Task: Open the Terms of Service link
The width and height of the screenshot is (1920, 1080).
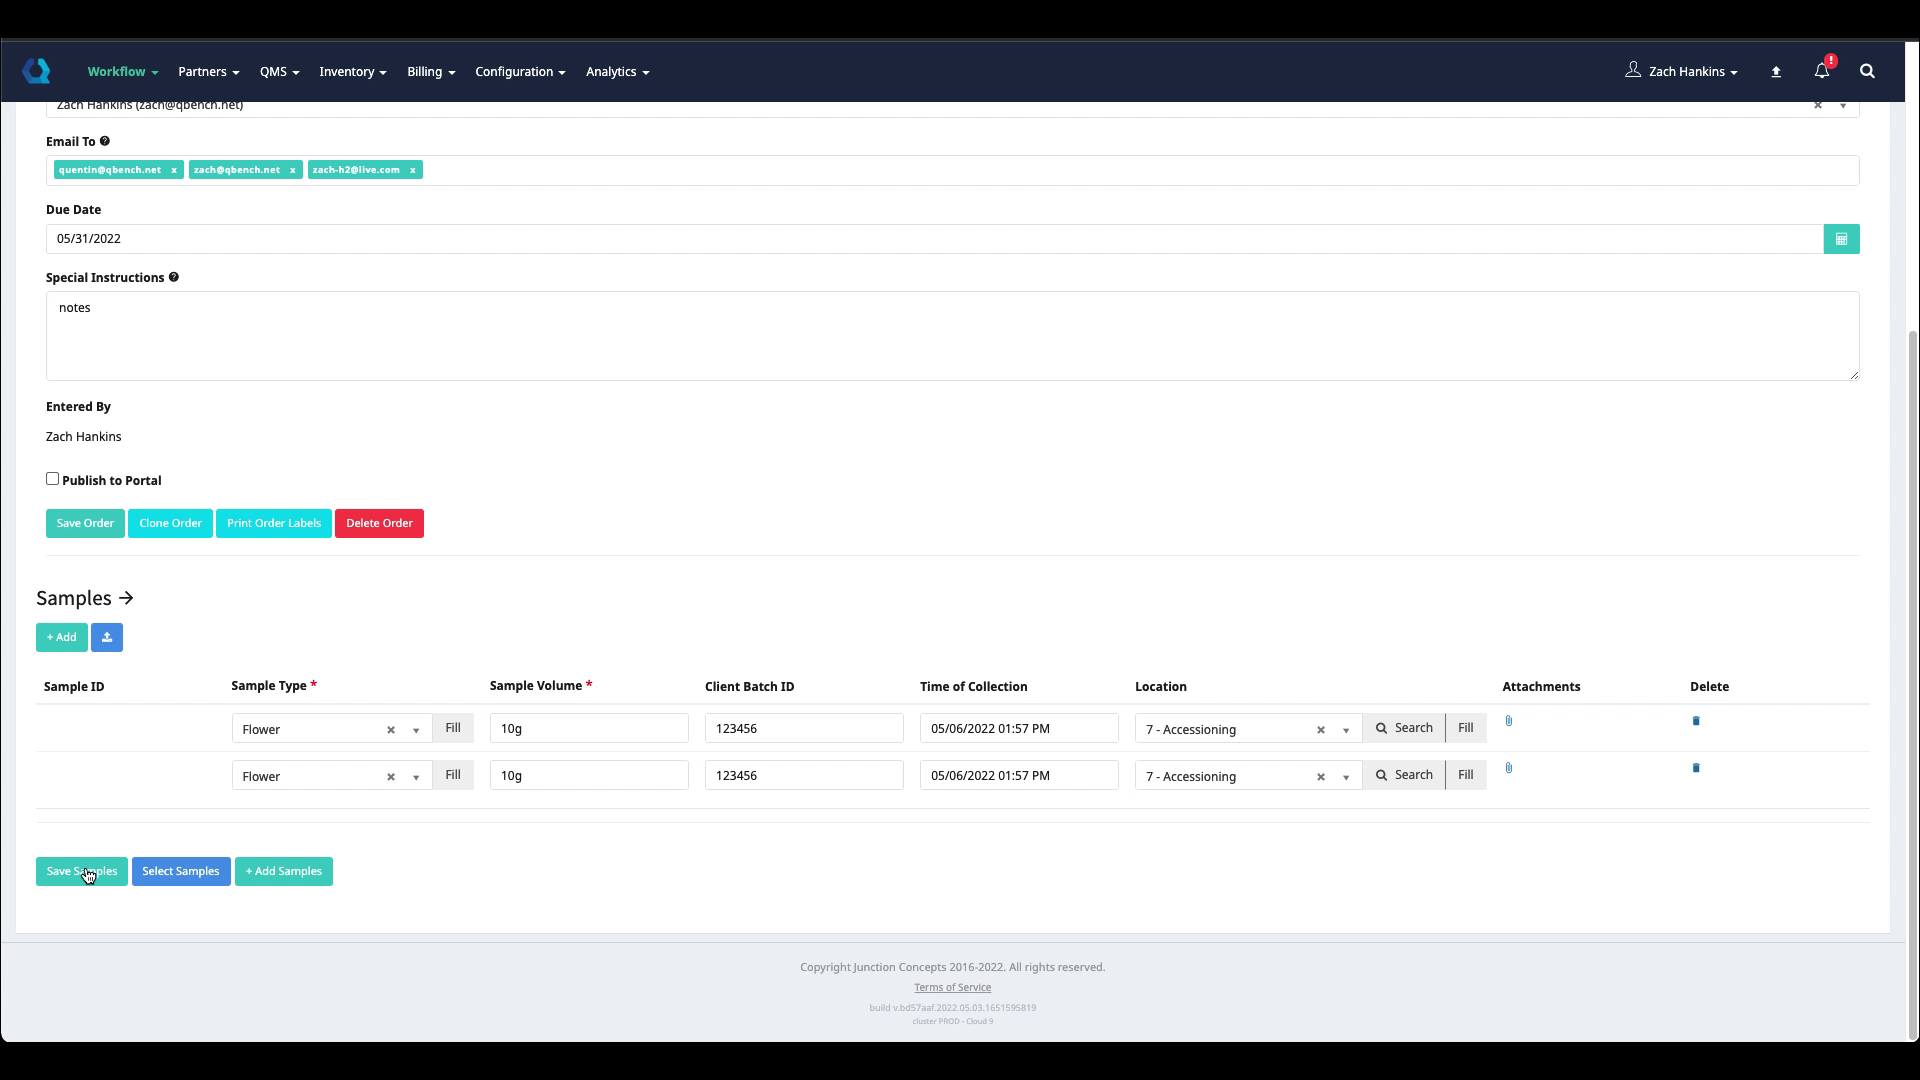Action: (952, 987)
